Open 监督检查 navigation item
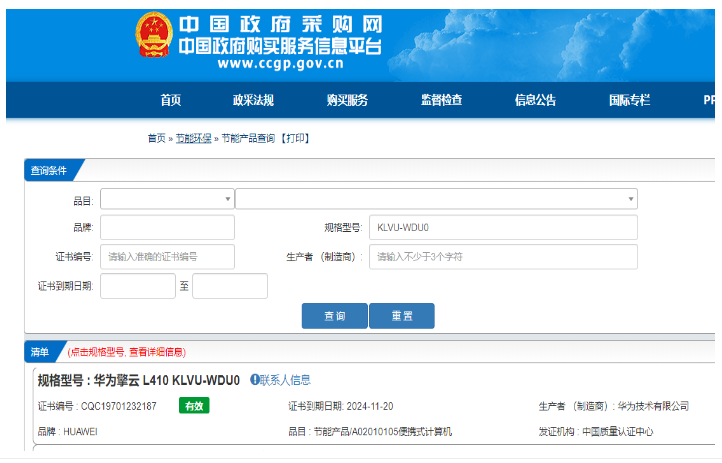The height and width of the screenshot is (463, 722). pos(441,100)
